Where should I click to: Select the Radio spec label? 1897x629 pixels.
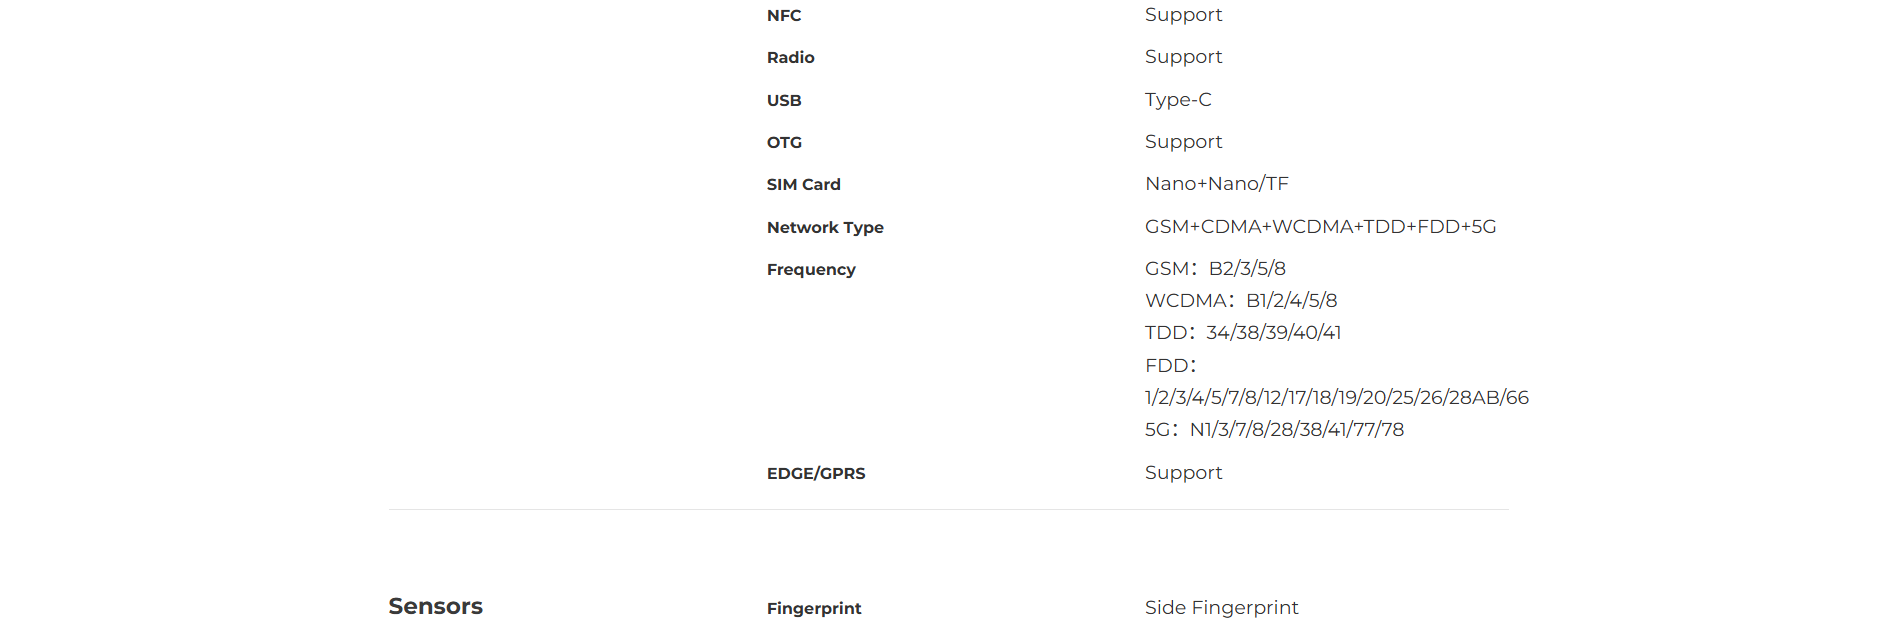tap(790, 57)
